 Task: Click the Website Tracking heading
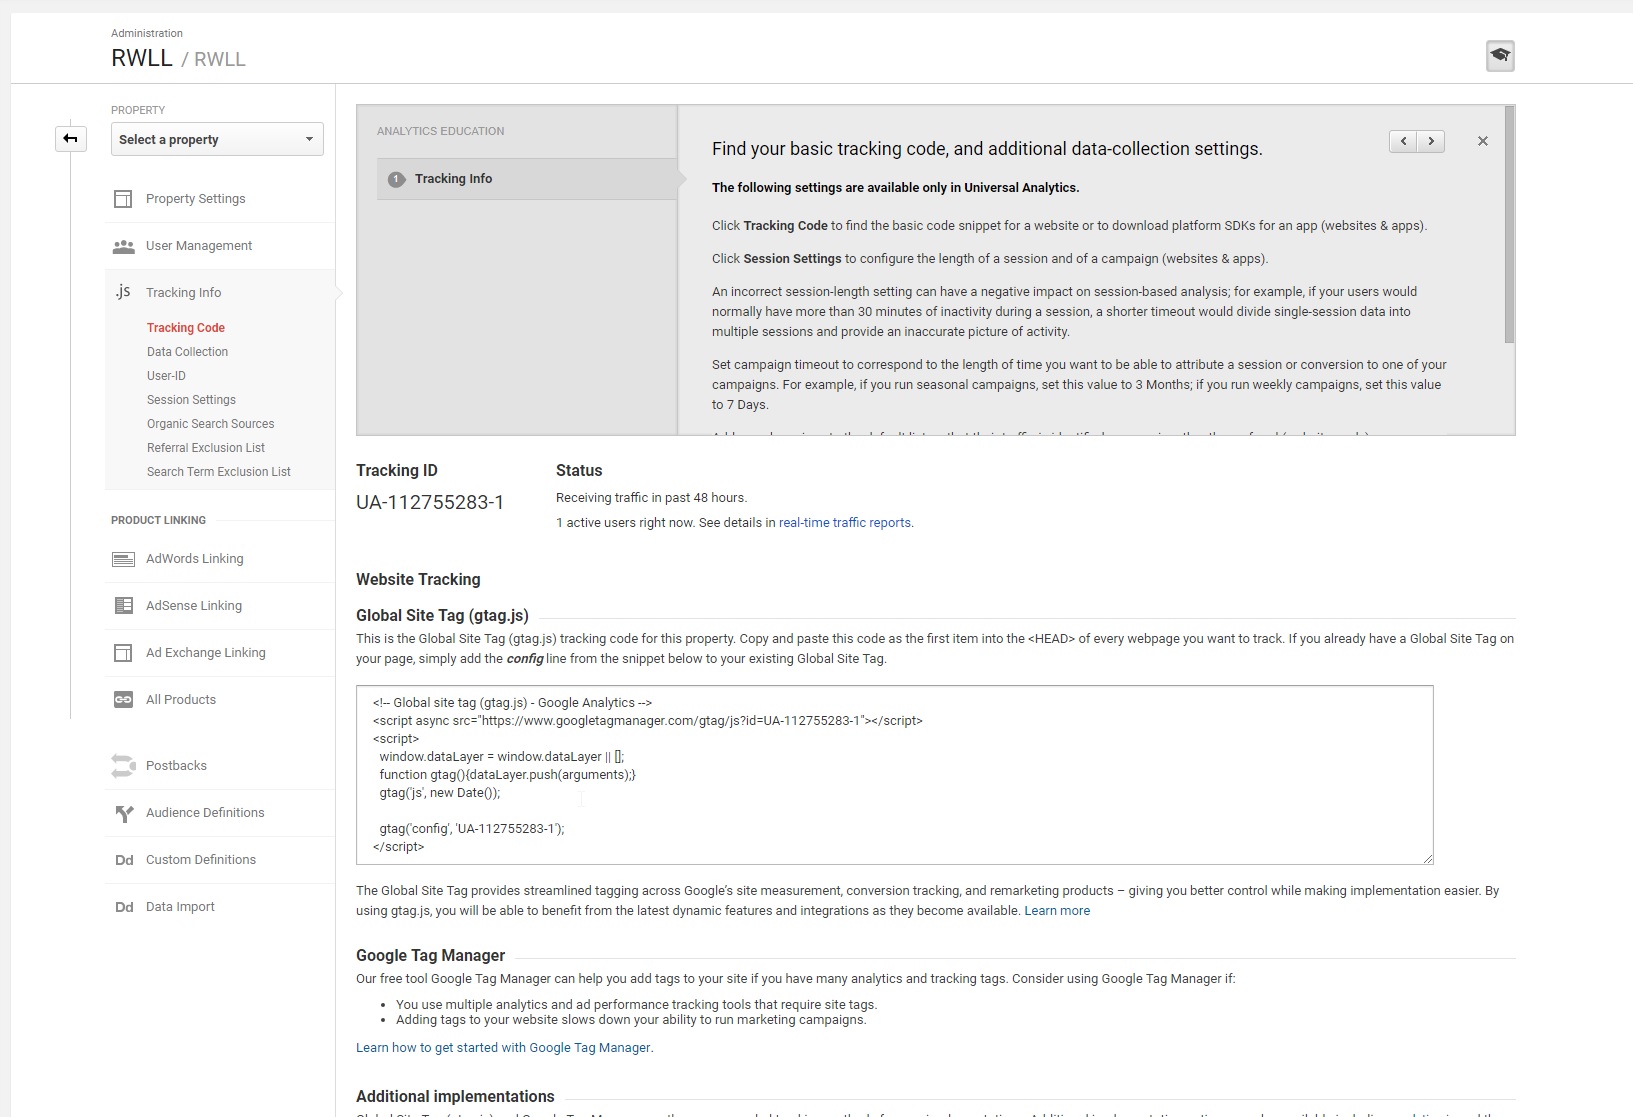point(418,580)
